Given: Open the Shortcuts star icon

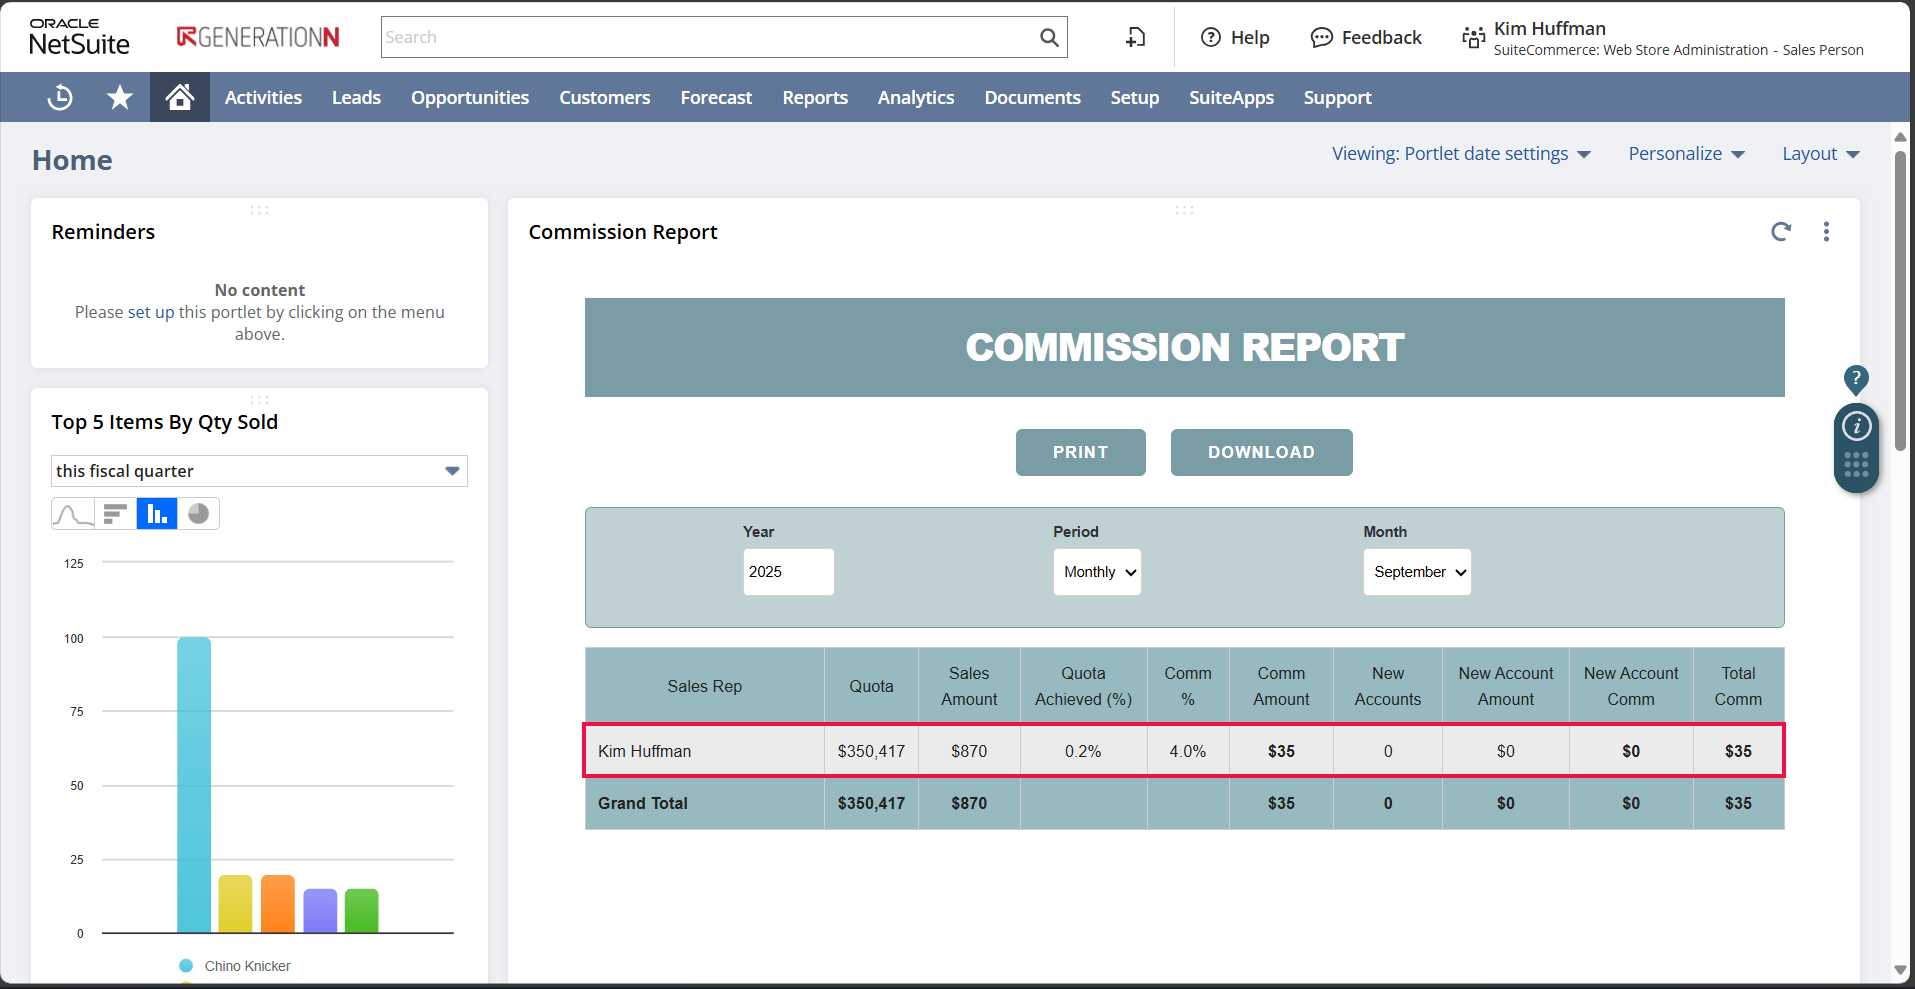Looking at the screenshot, I should coord(120,97).
